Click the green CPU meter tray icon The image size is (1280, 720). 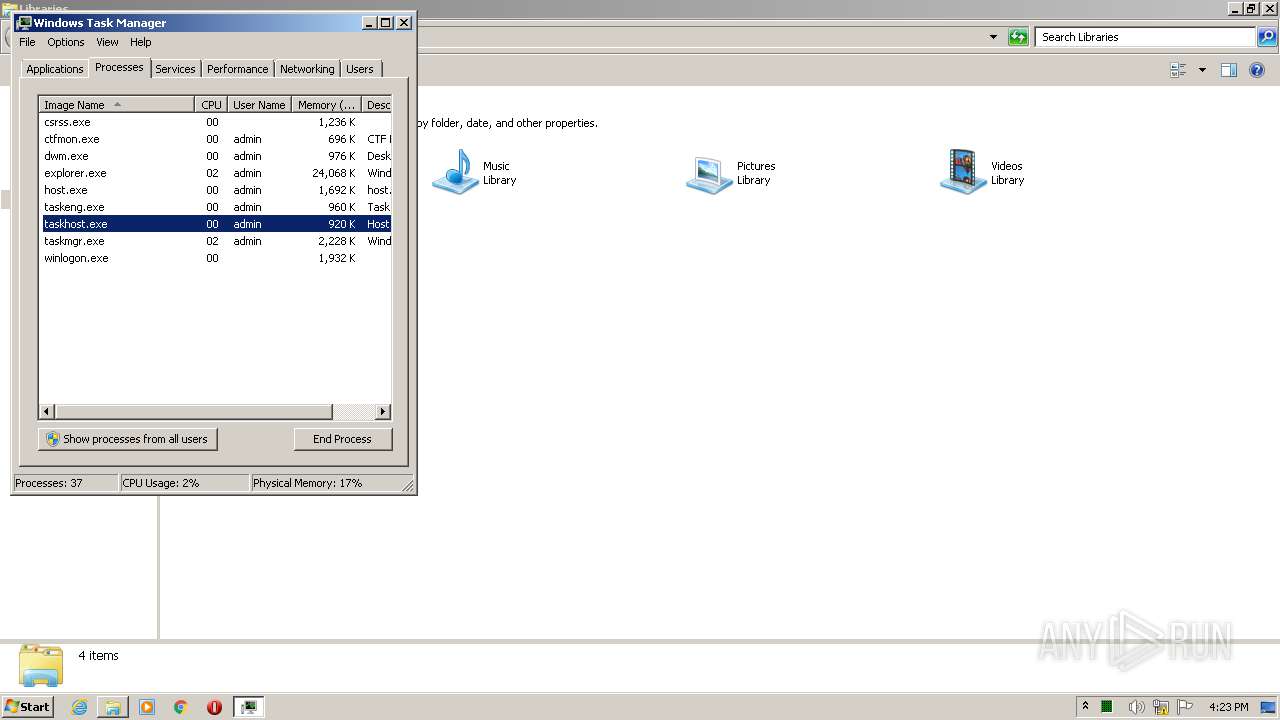pyautogui.click(x=1107, y=707)
